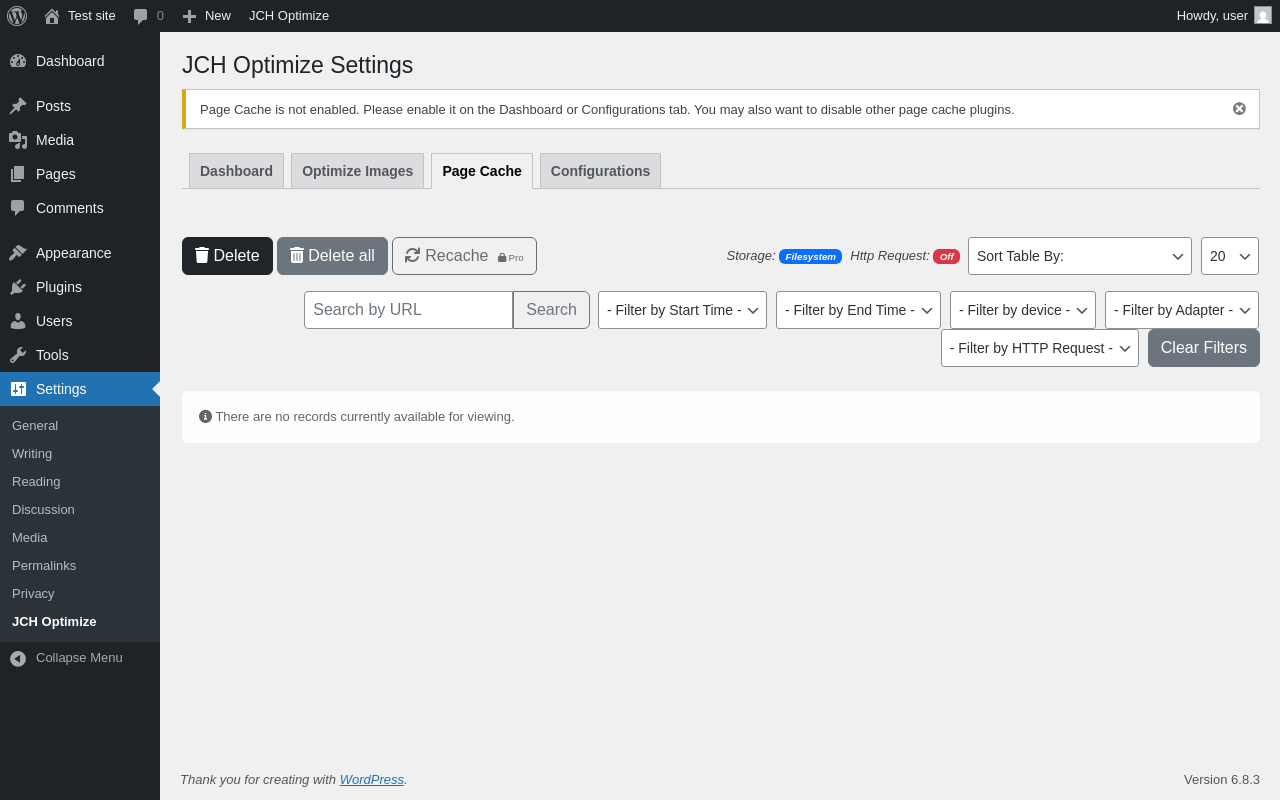This screenshot has height=800, width=1280.
Task: Click the Media icon in sidebar
Action: (x=18, y=140)
